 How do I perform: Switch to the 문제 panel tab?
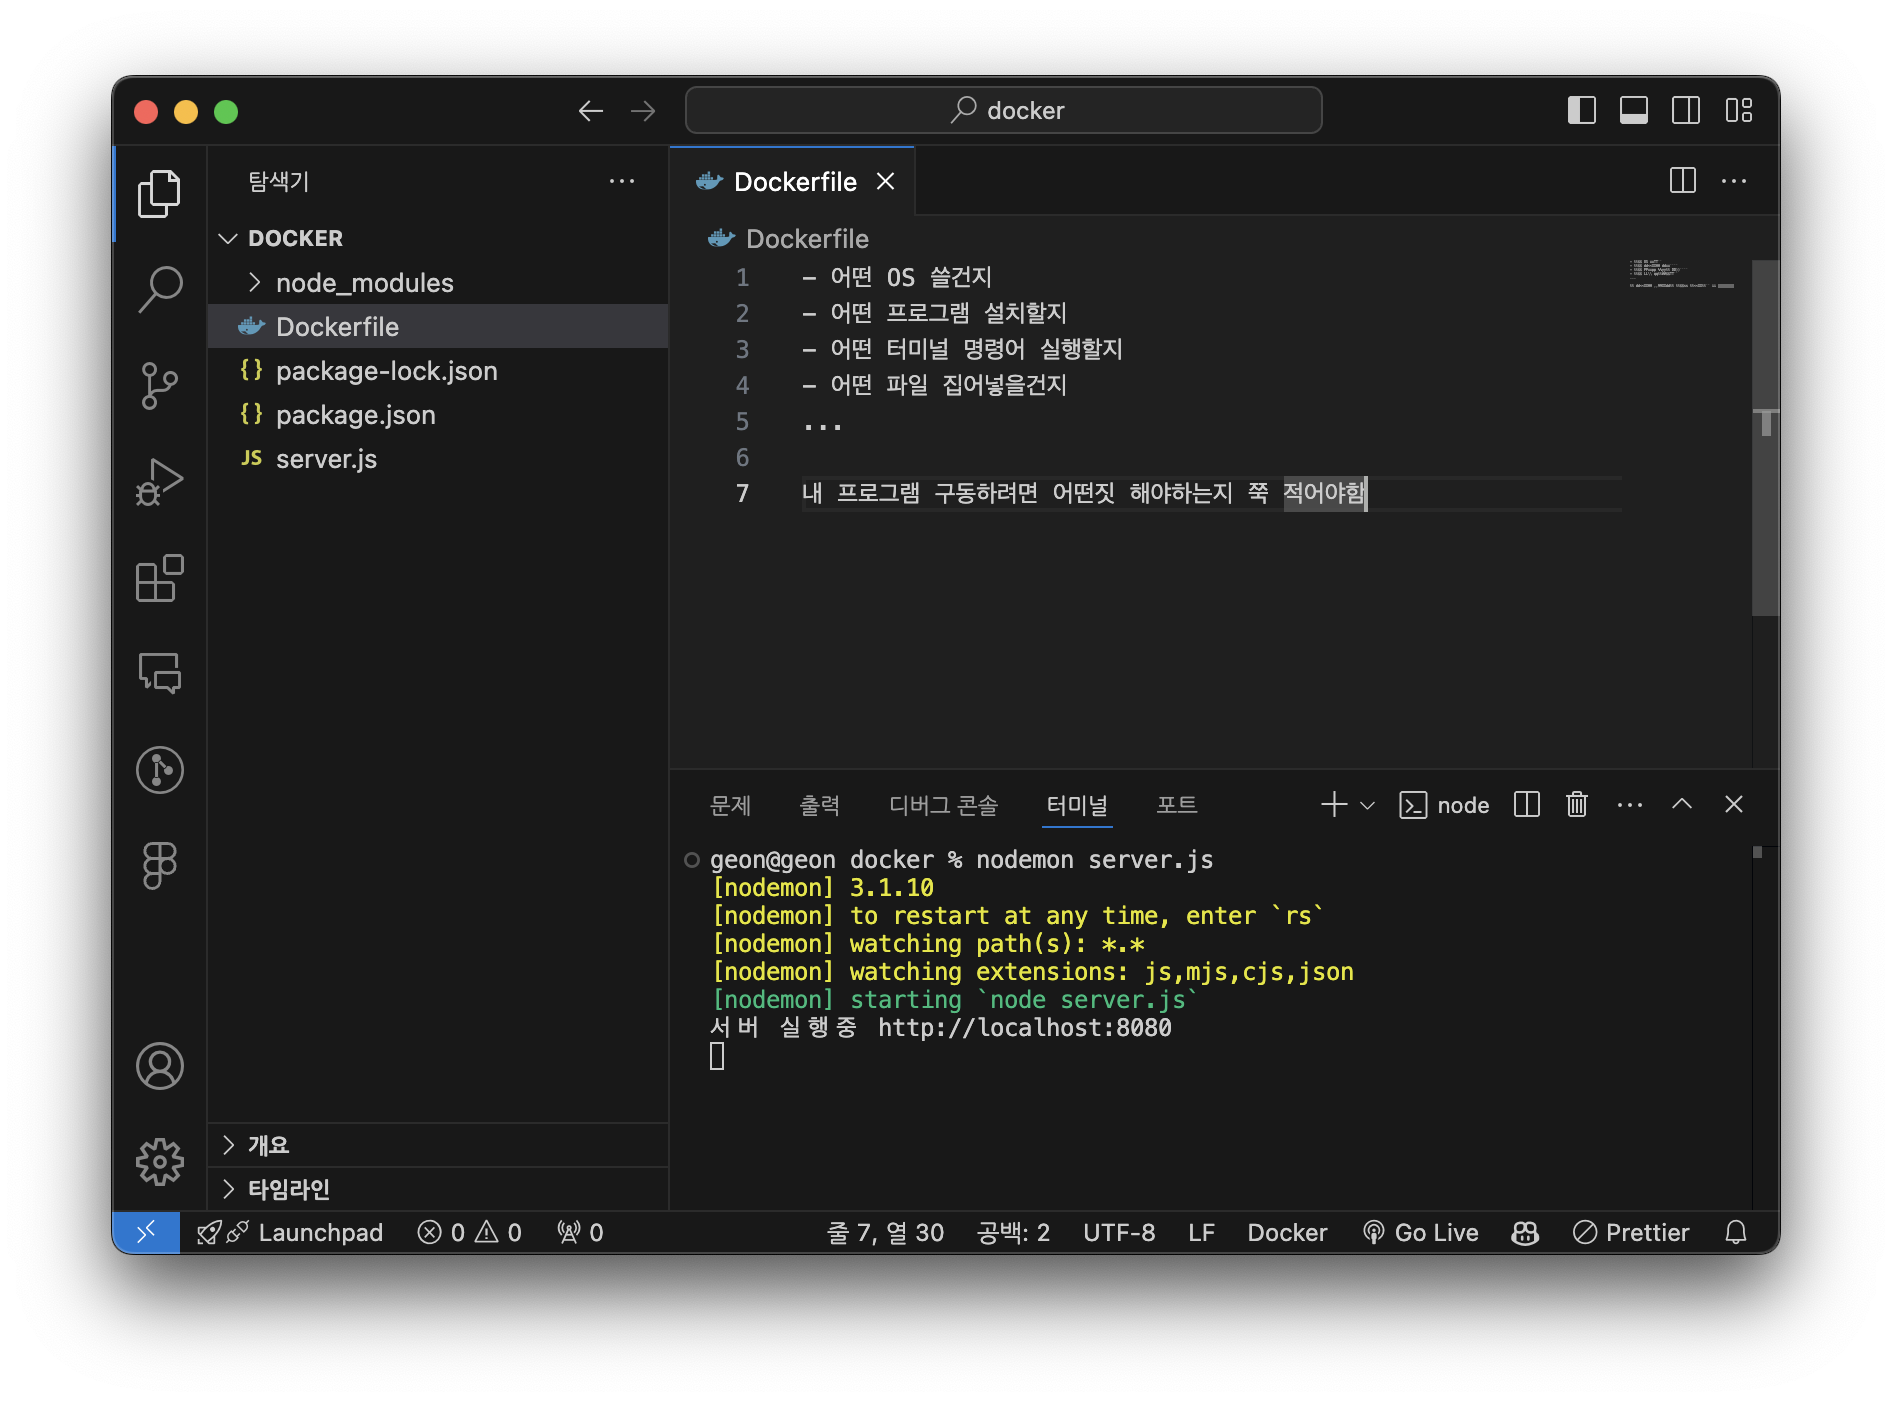(730, 805)
